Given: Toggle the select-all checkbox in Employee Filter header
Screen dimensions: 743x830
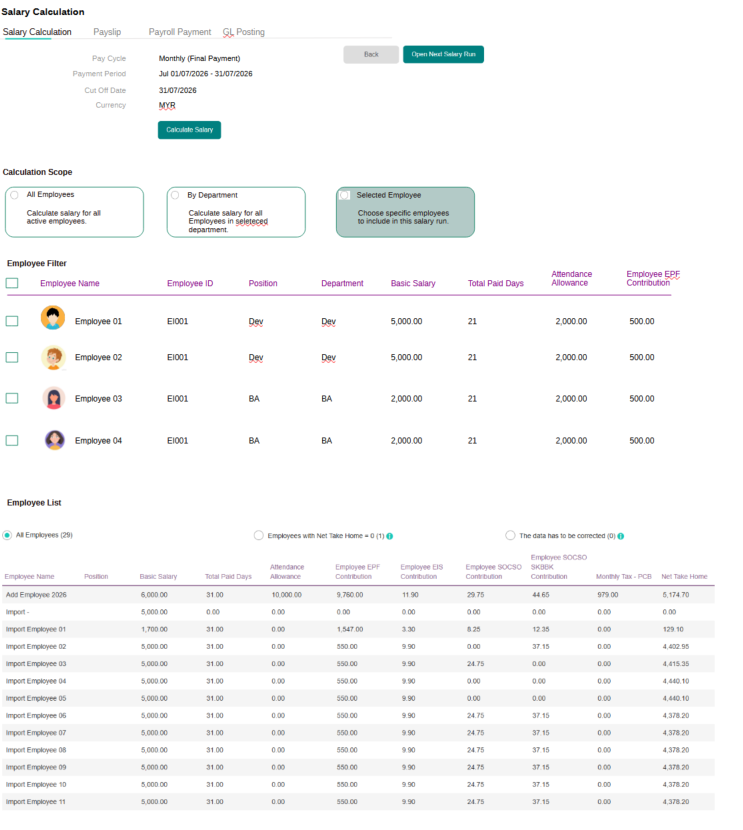Looking at the screenshot, I should [x=12, y=283].
